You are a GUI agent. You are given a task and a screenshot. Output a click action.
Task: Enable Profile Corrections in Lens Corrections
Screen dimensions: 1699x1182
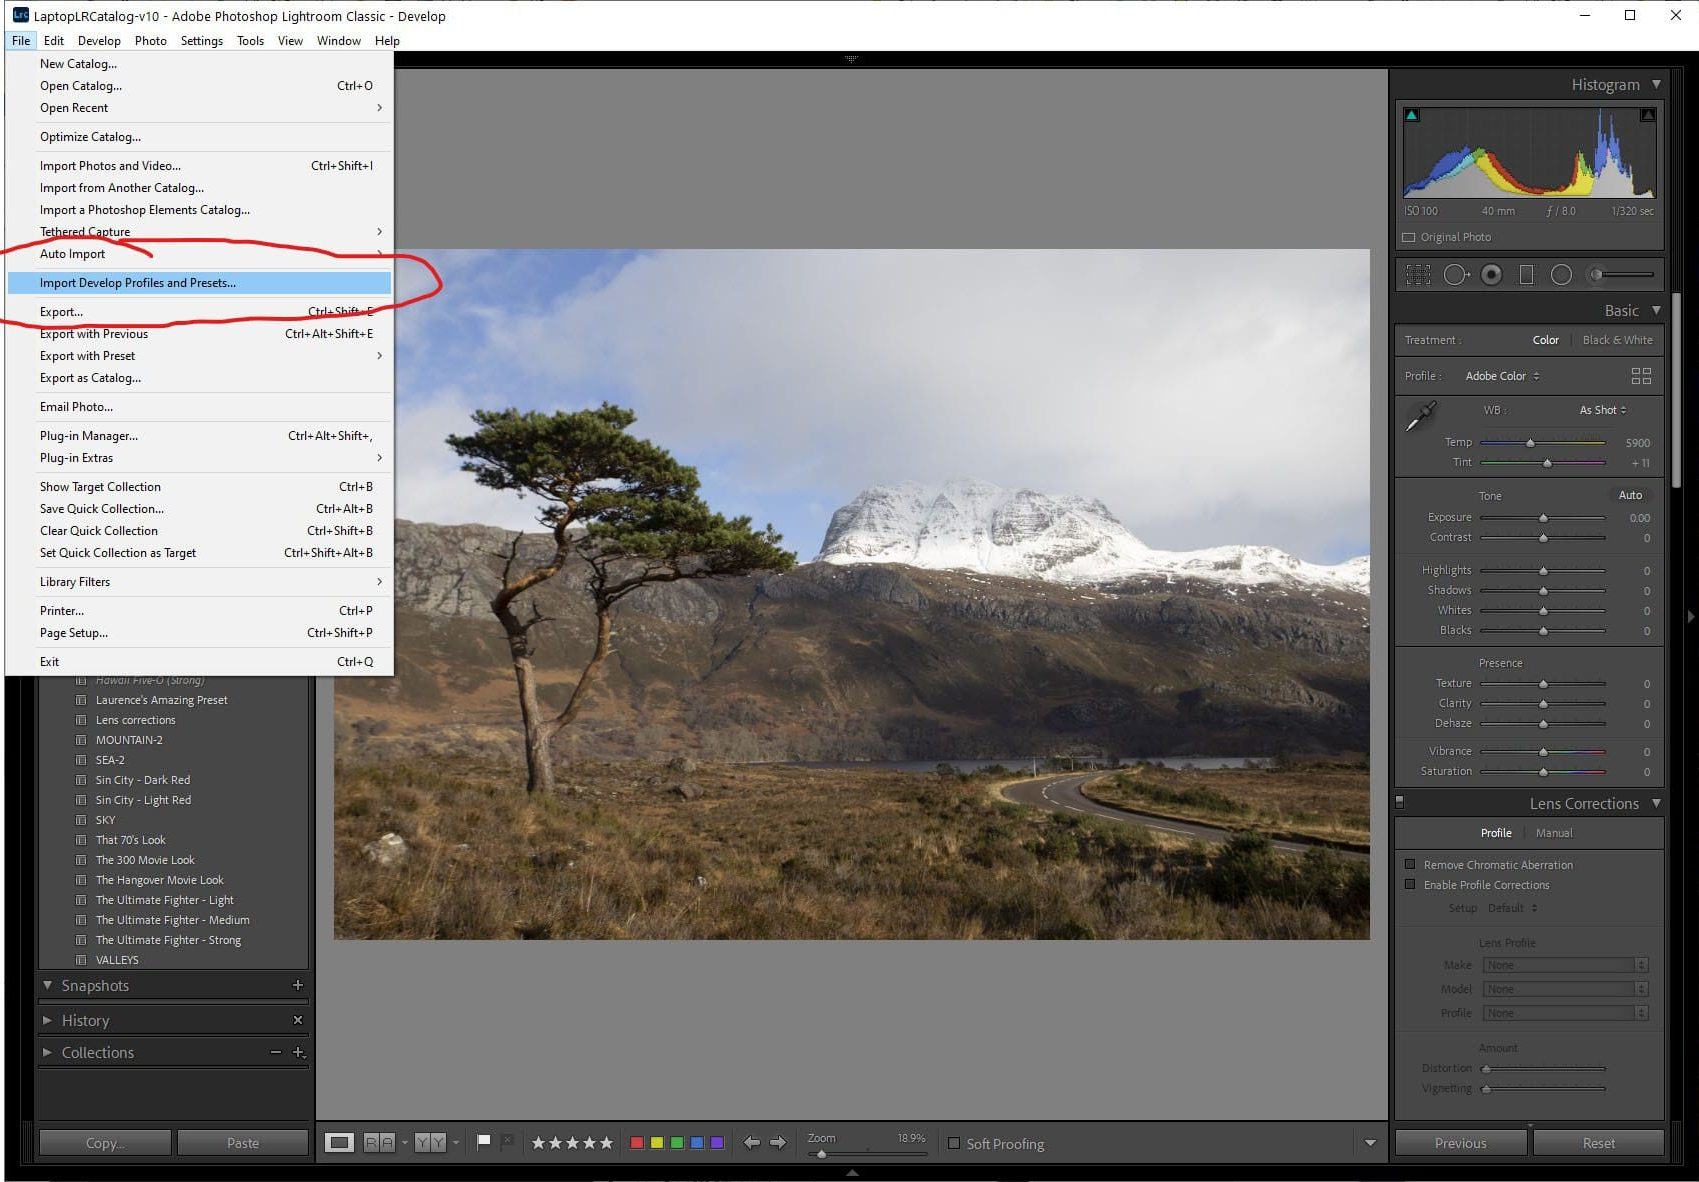pos(1411,885)
